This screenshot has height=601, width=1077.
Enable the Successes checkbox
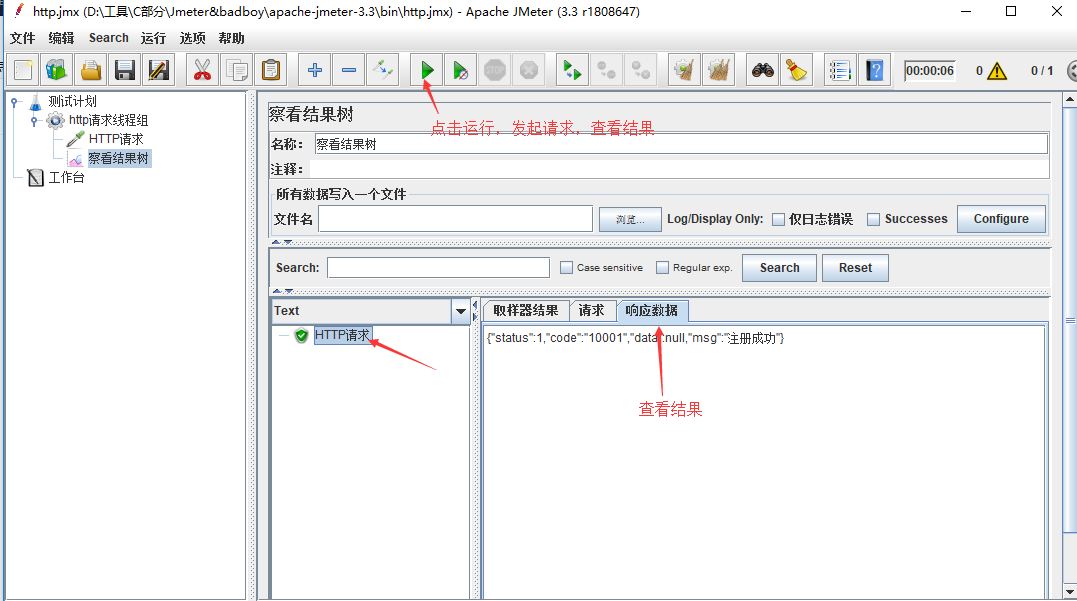point(873,219)
